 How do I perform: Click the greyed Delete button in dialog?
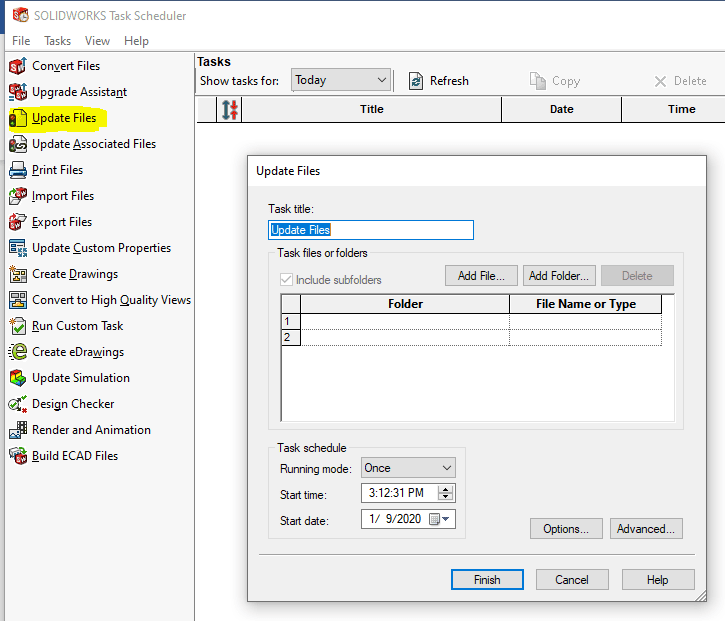637,276
